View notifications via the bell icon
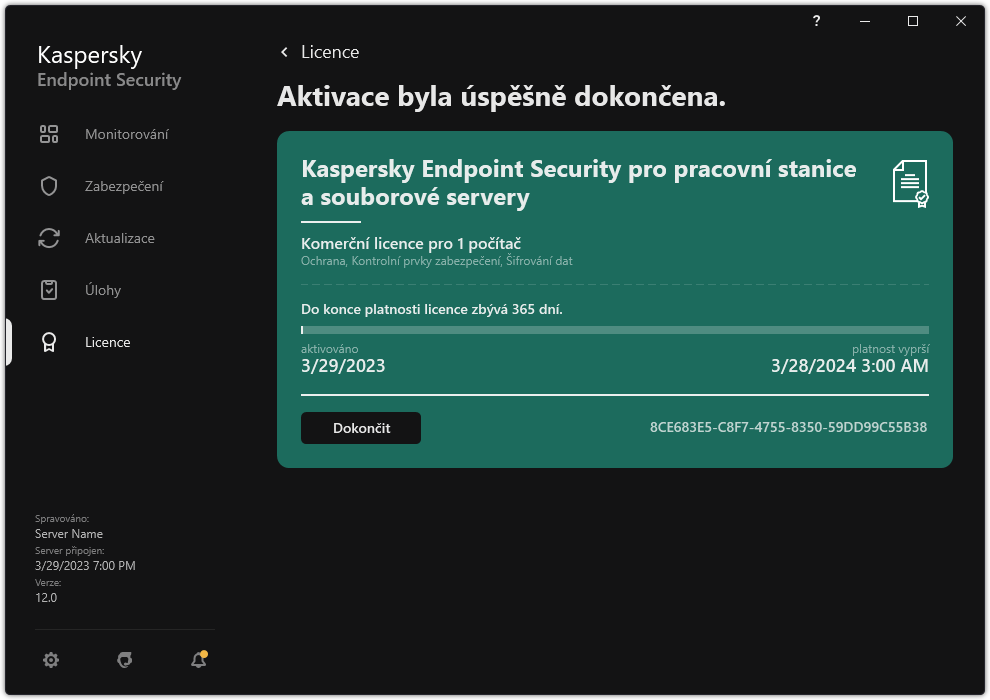 198,660
